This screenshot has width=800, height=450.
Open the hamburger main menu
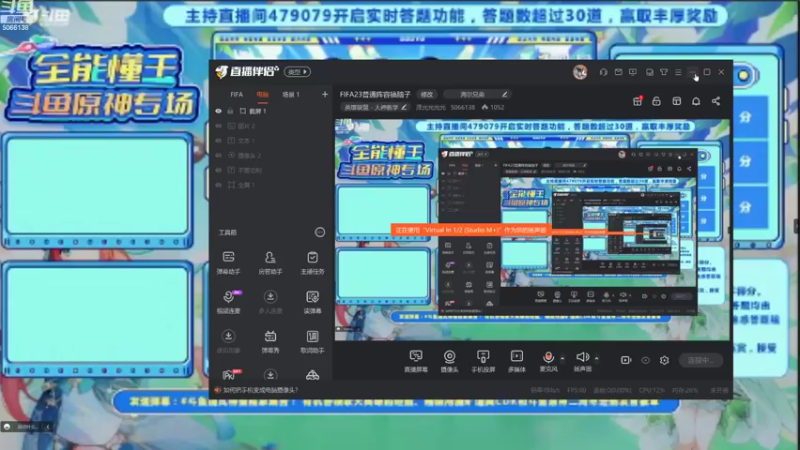pyautogui.click(x=678, y=72)
